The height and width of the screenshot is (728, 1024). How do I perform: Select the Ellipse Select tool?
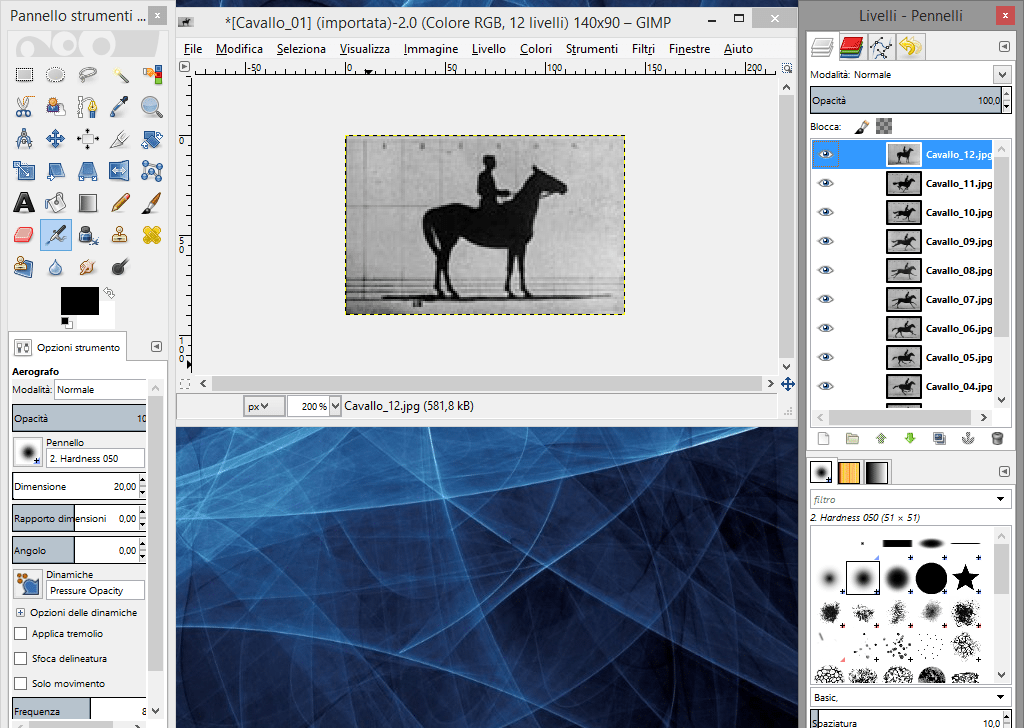coord(56,74)
